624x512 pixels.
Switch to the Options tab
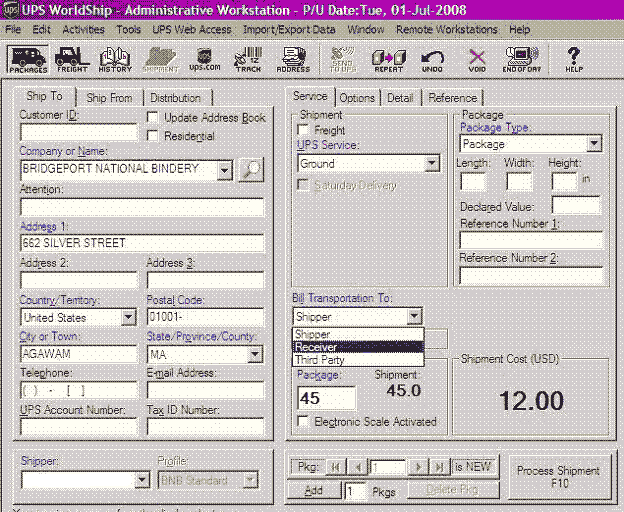tap(357, 98)
